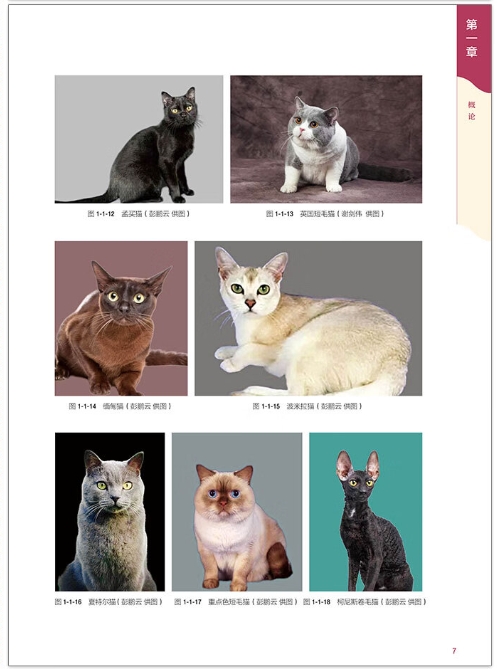497x669 pixels.
Task: Select the 图 1-1-18 figure label
Action: (x=317, y=602)
